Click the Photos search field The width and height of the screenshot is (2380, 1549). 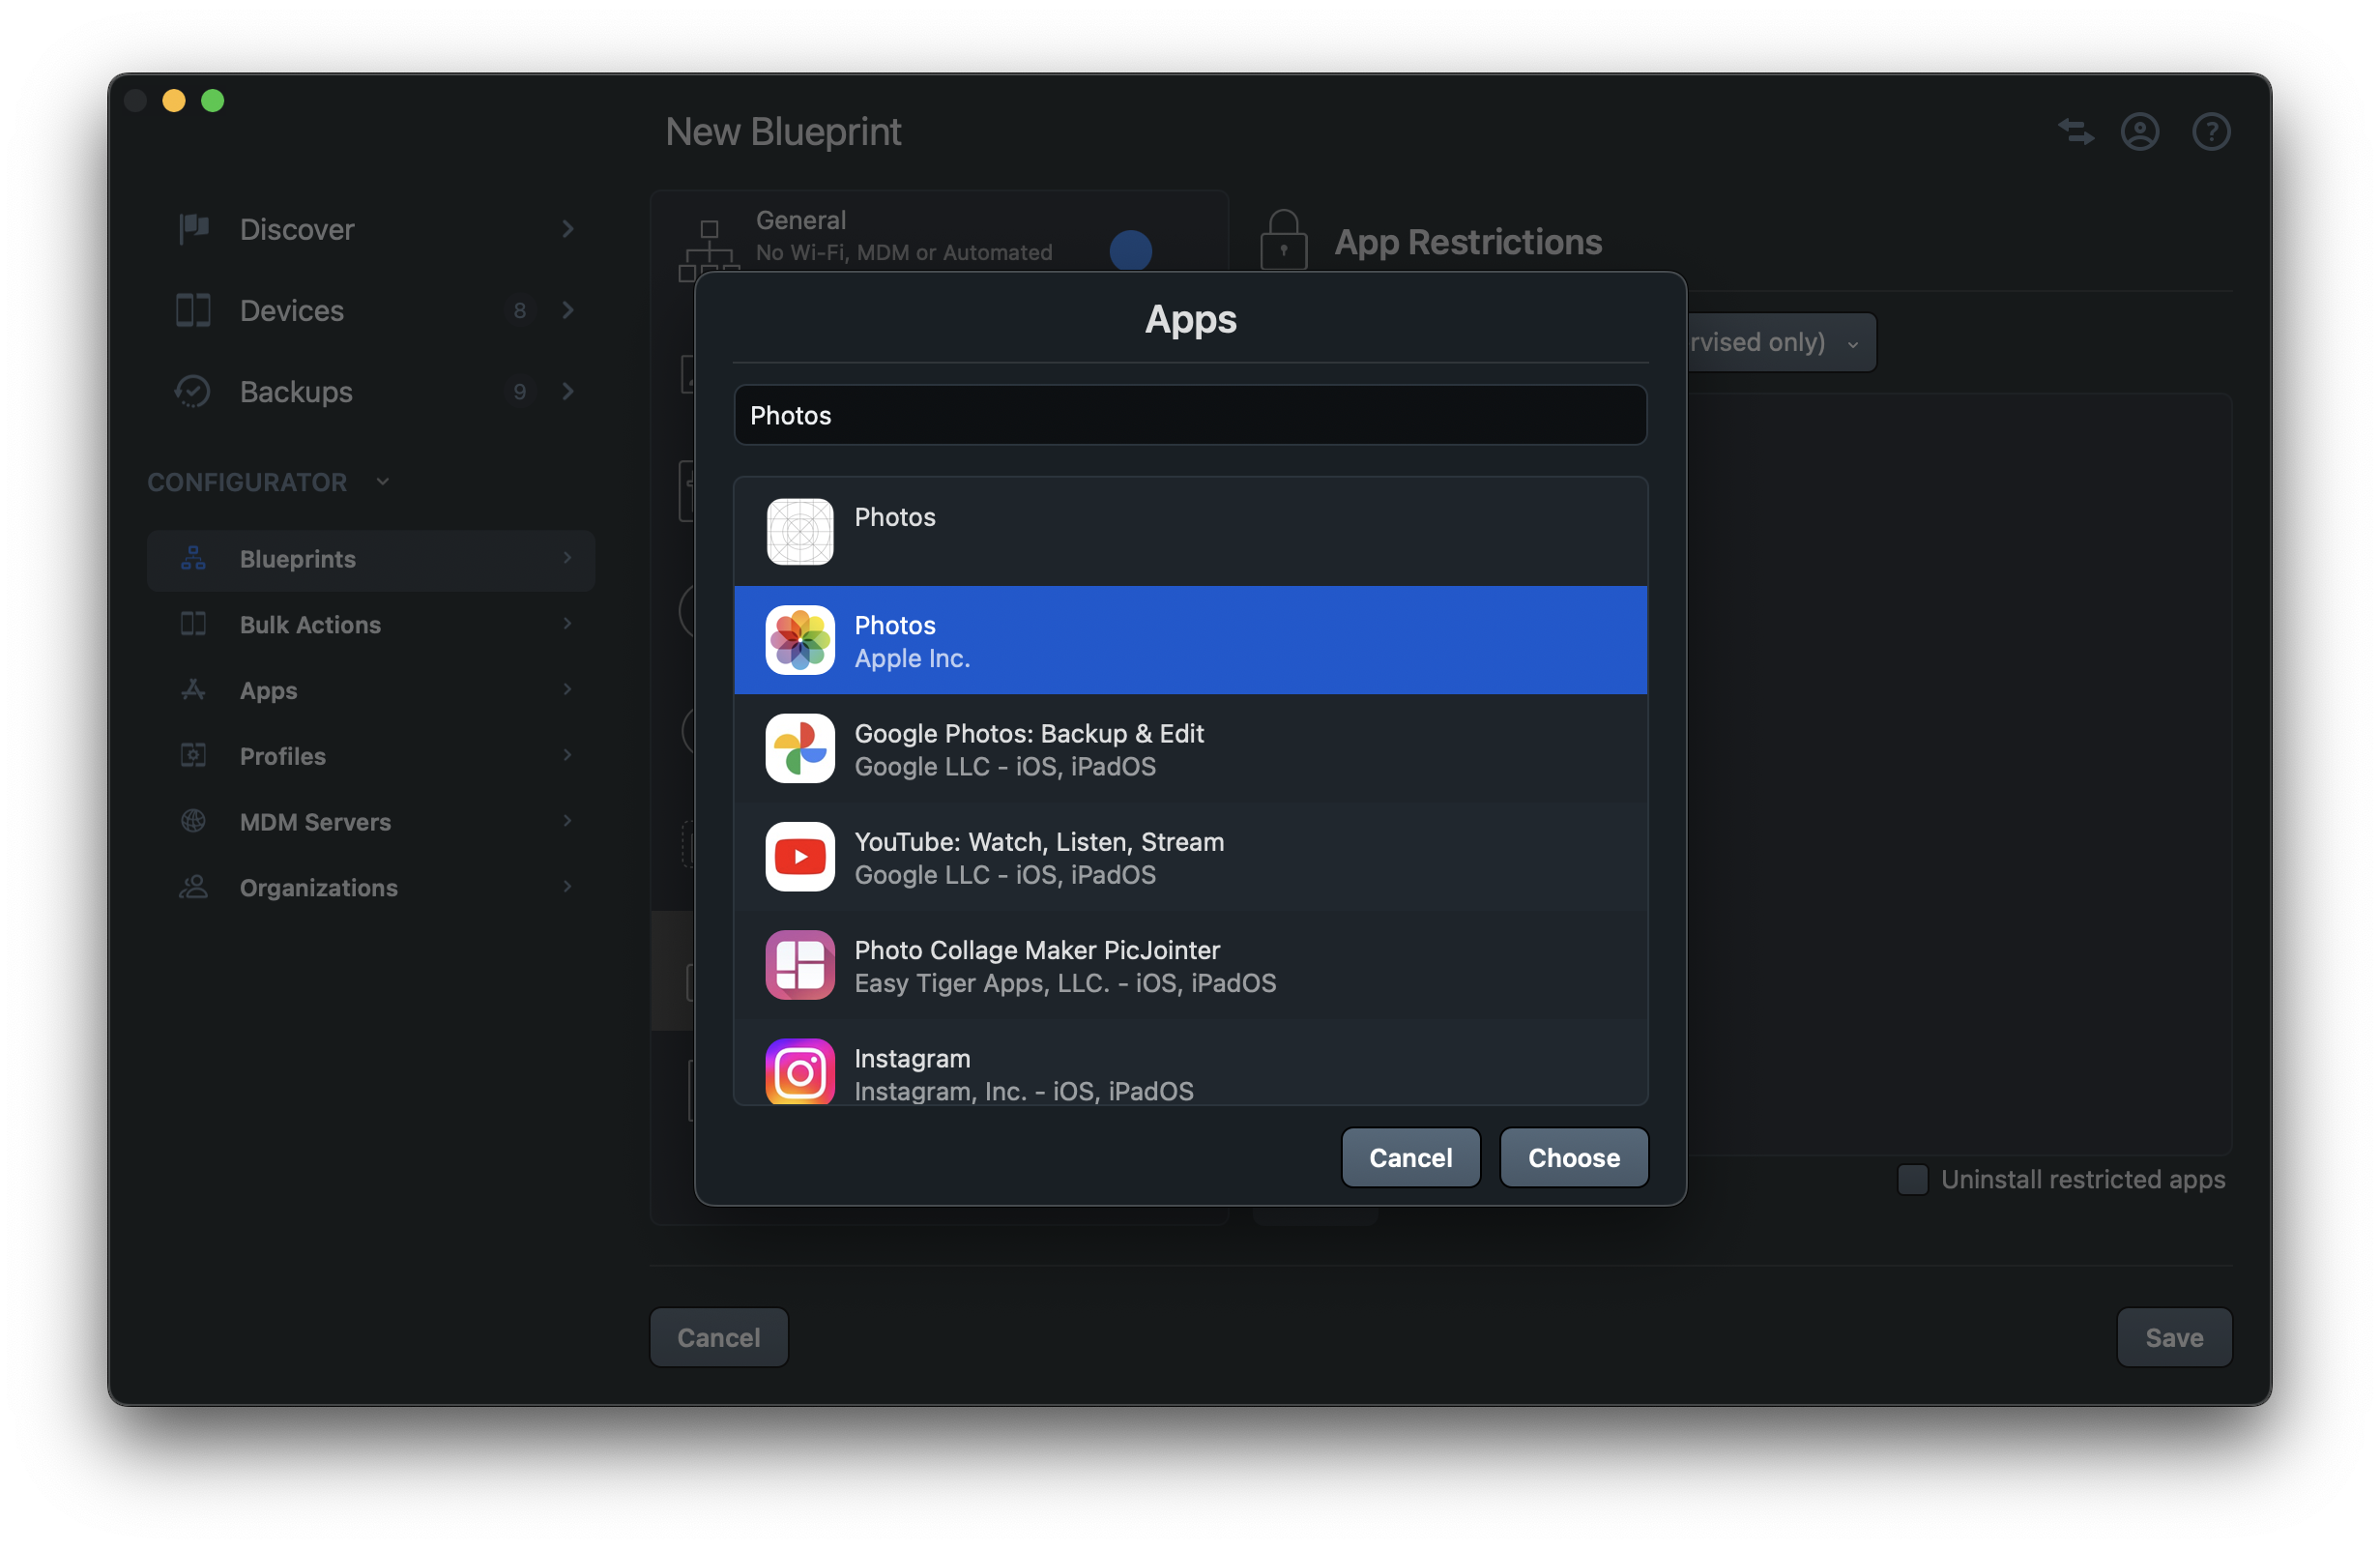click(1190, 415)
